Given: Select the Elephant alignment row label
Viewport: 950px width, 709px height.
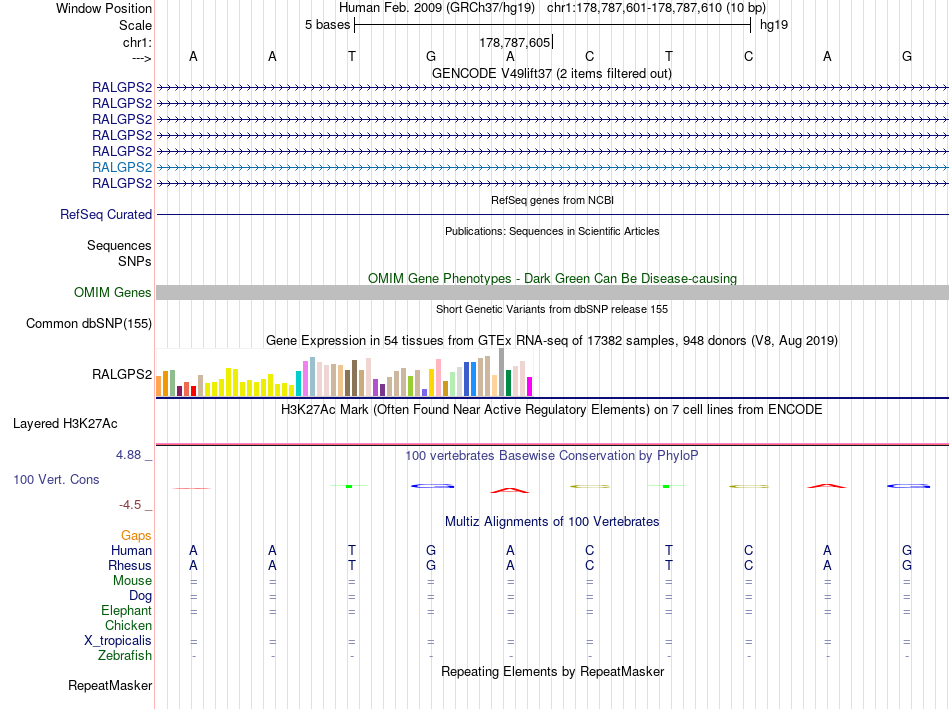Looking at the screenshot, I should 126,610.
